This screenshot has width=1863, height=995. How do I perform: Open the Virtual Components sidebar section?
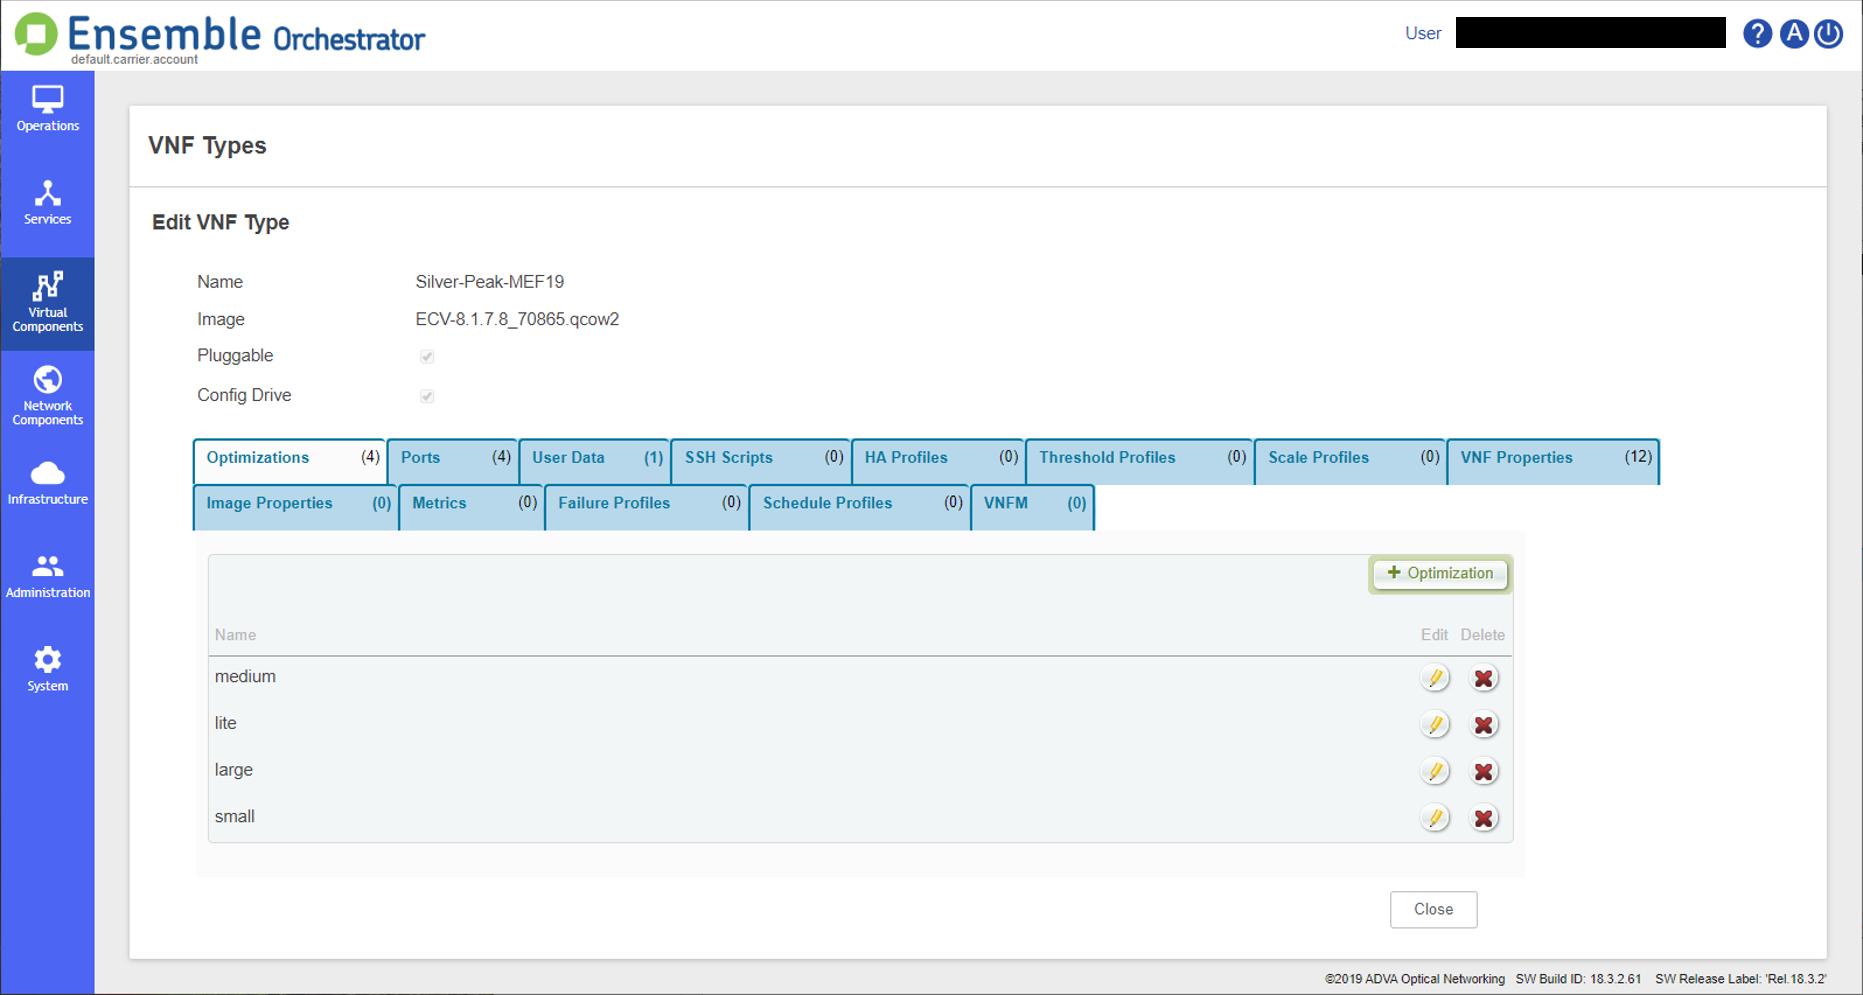coord(47,303)
